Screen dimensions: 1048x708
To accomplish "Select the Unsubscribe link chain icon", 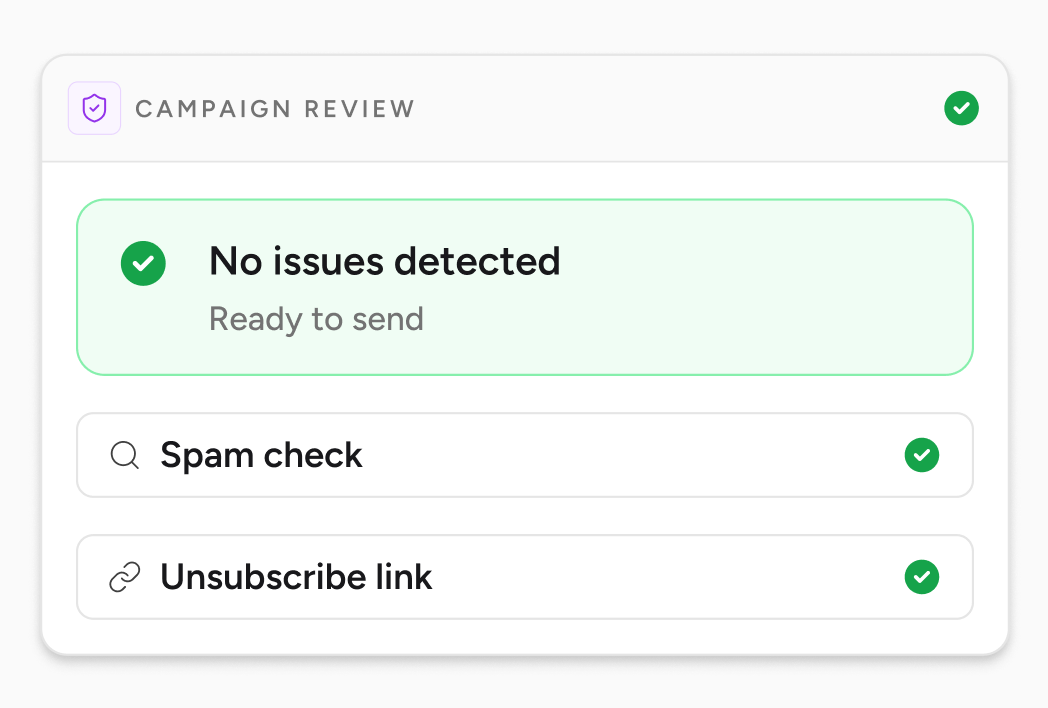I will pyautogui.click(x=124, y=577).
